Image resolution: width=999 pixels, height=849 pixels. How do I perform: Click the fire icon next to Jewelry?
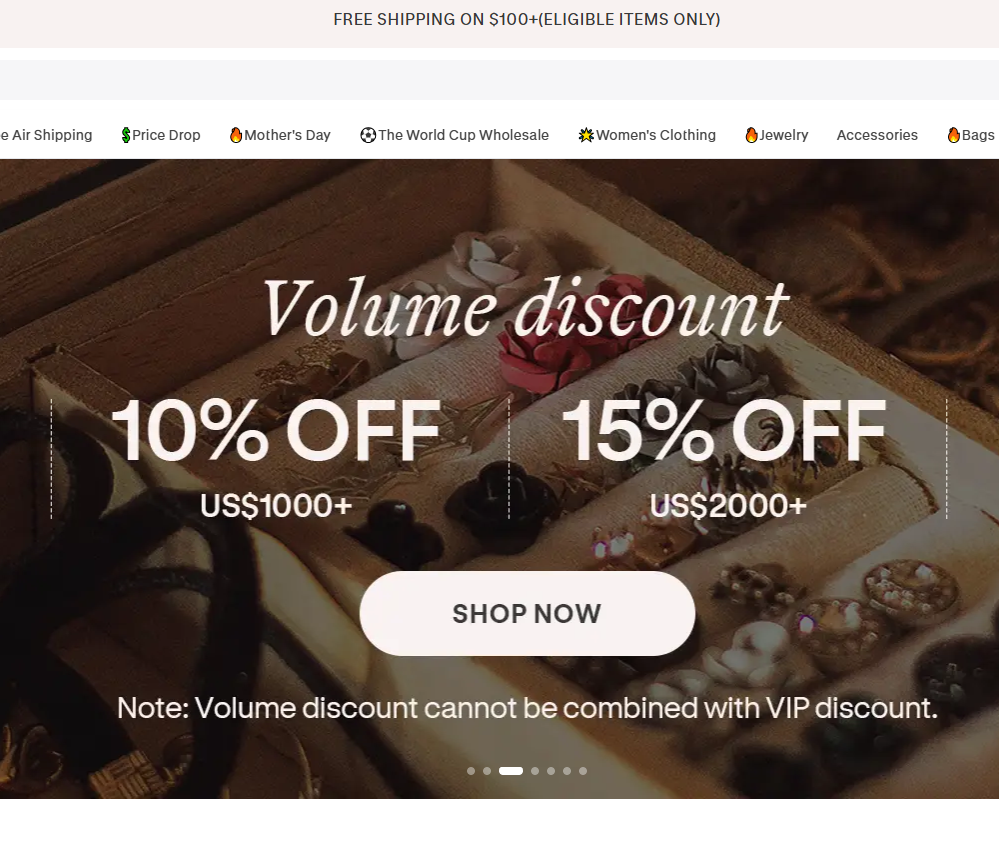(751, 135)
